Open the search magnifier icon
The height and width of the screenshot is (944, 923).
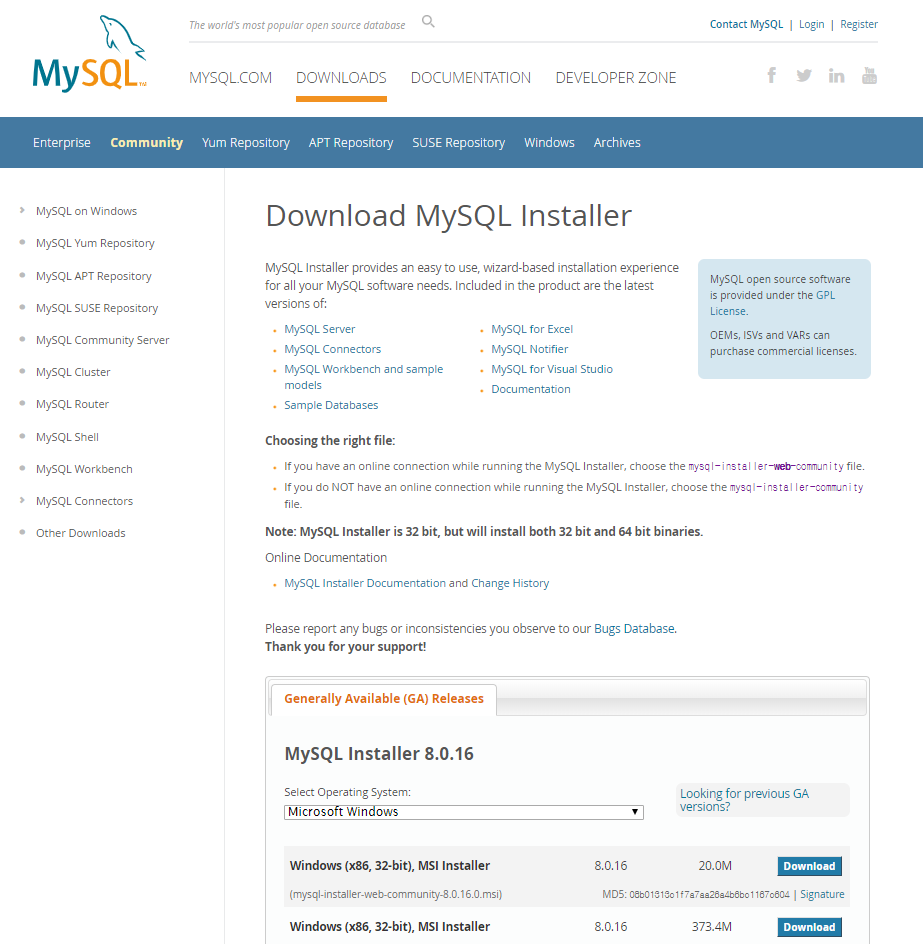point(428,22)
